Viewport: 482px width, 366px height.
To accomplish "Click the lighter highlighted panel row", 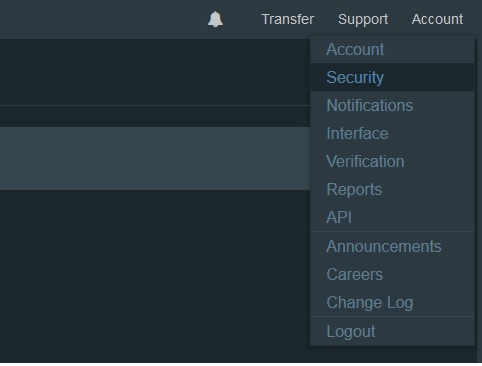I will point(155,158).
